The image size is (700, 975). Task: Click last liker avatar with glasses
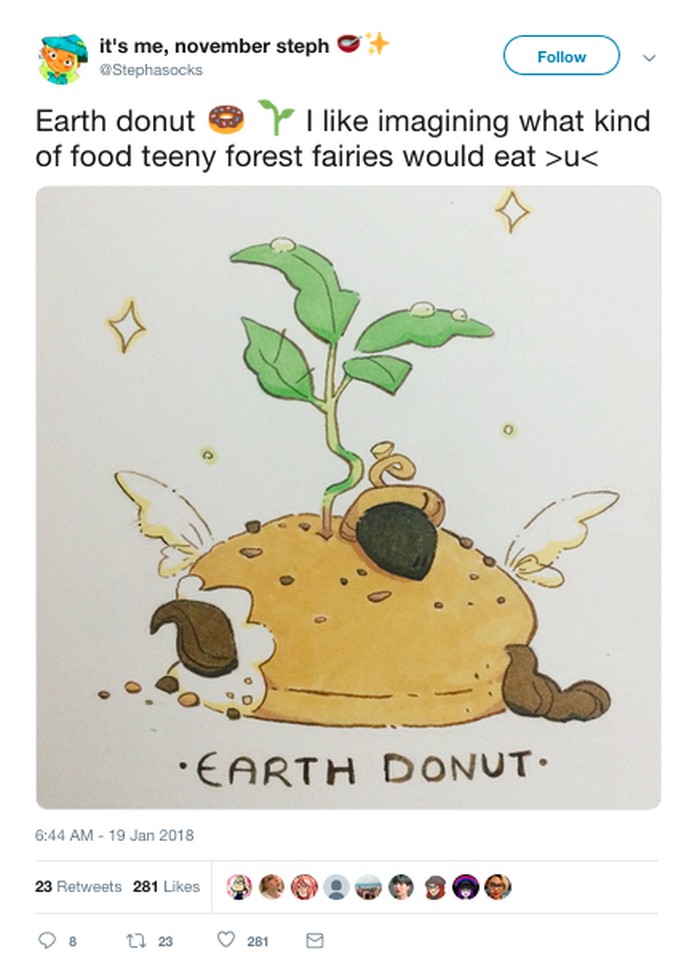498,887
